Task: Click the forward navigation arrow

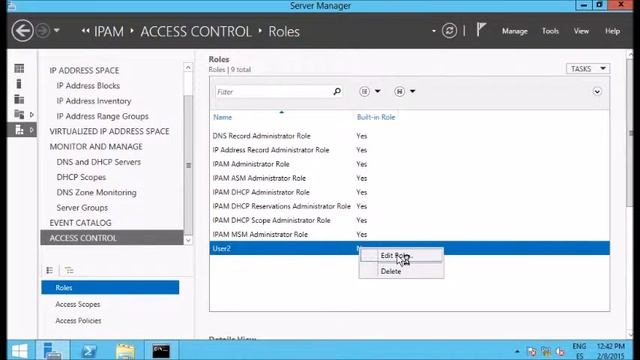Action: (42, 31)
